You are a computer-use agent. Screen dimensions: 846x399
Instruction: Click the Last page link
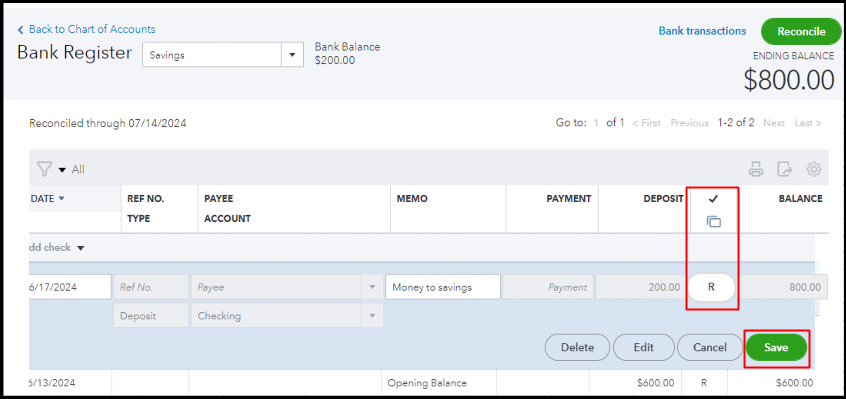click(808, 123)
